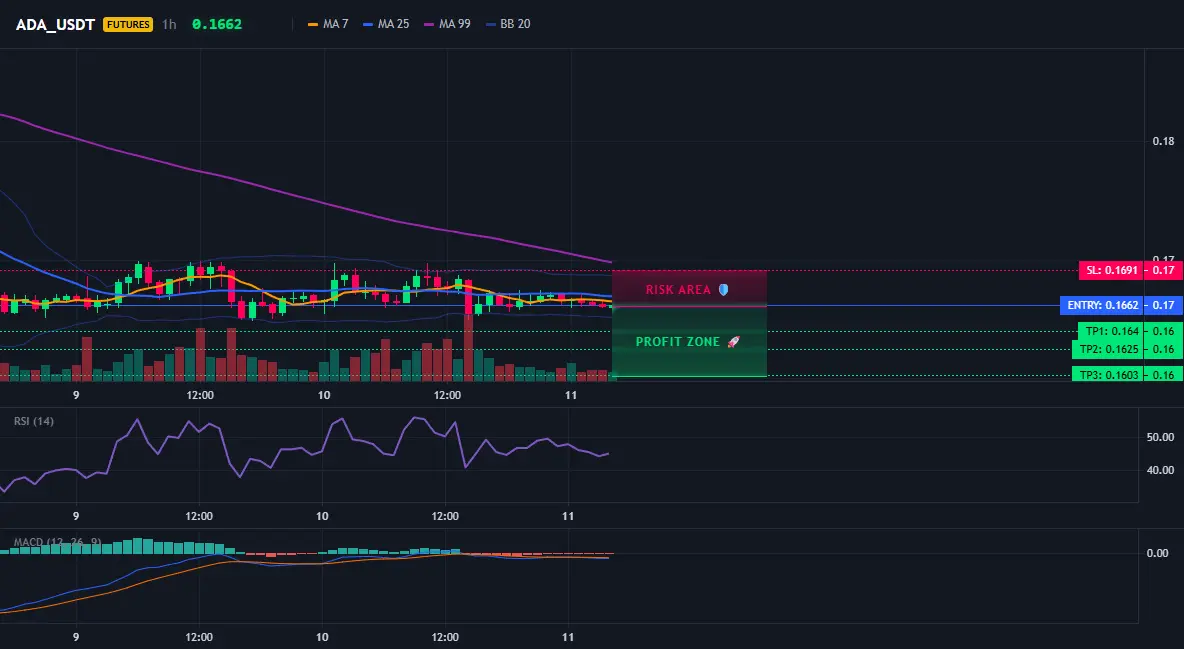Click the RISK AREA label text
Viewport: 1184px width, 649px height.
678,289
